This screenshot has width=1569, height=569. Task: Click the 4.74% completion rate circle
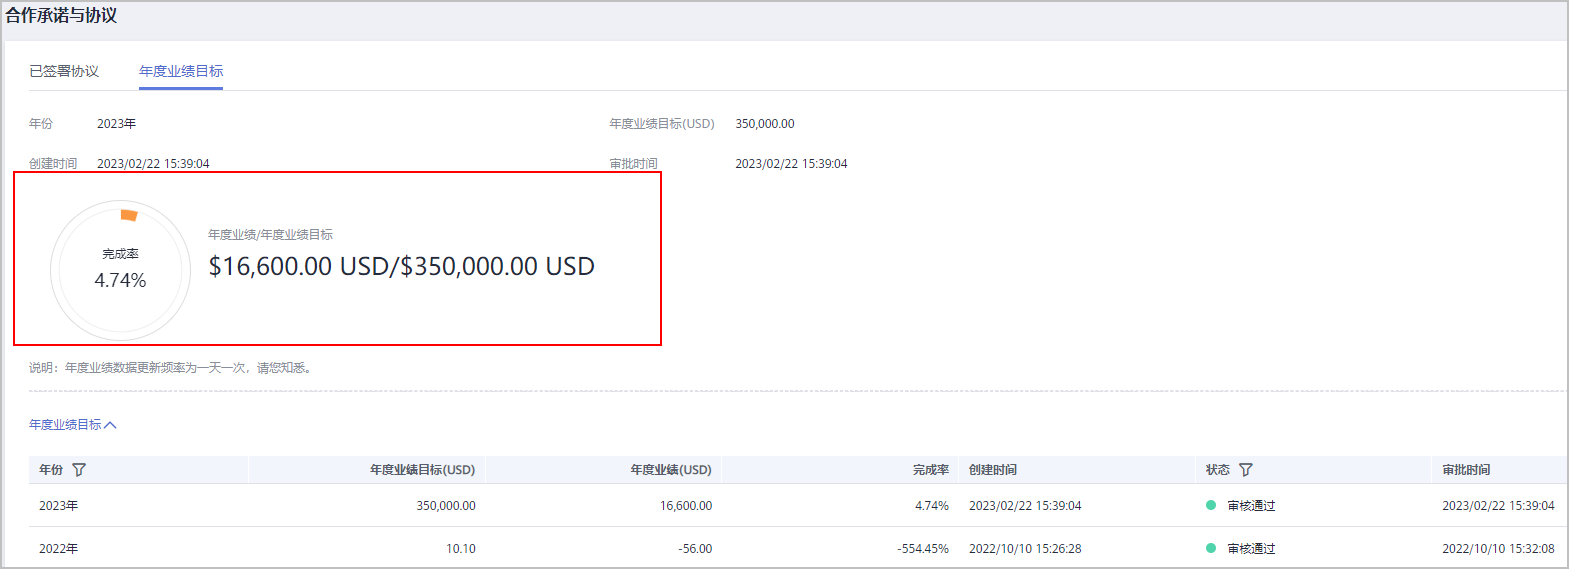click(x=120, y=270)
